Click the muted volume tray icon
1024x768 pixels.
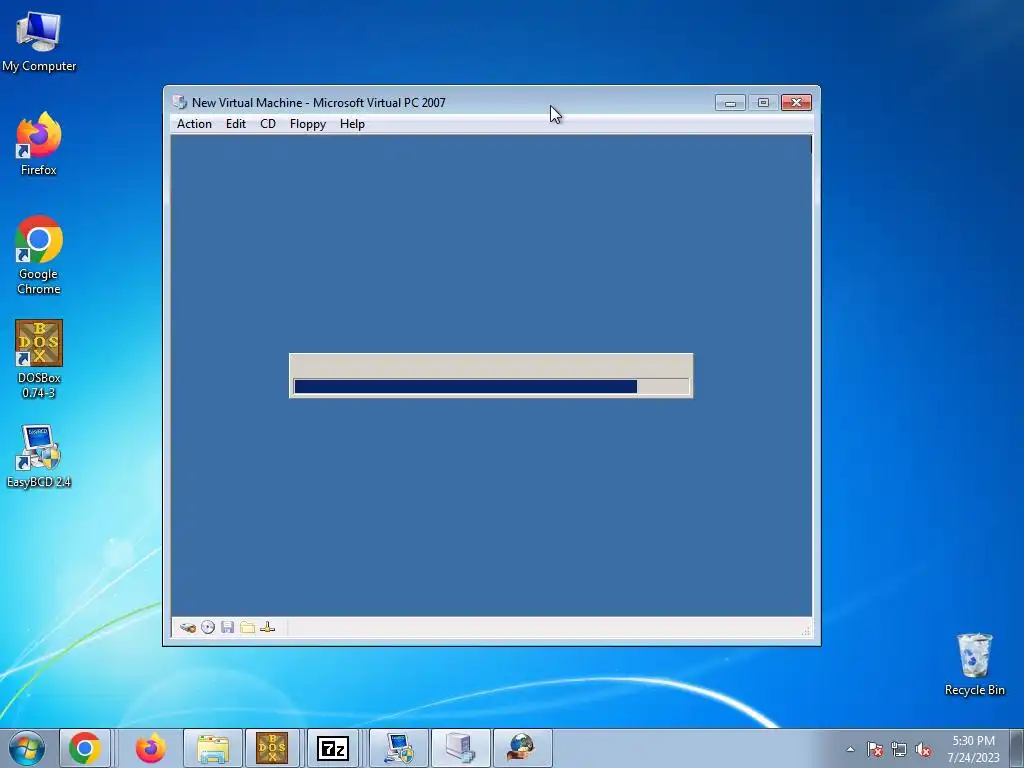click(923, 749)
